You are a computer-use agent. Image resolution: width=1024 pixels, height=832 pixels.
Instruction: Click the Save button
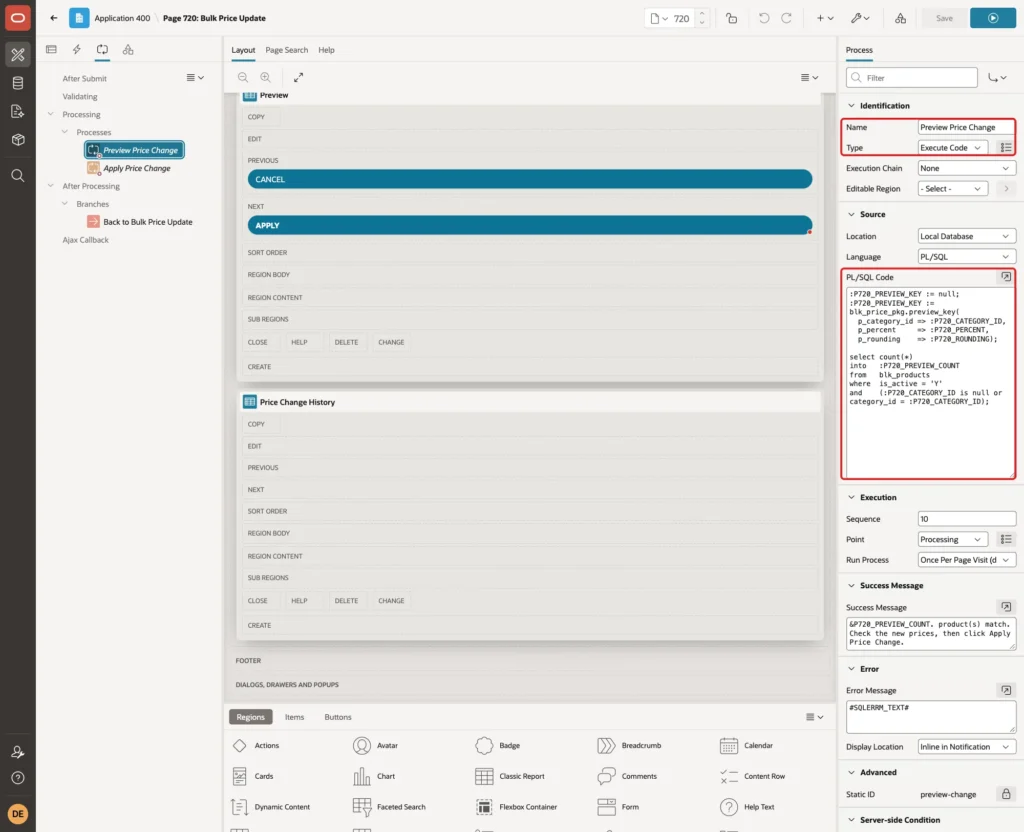point(944,18)
